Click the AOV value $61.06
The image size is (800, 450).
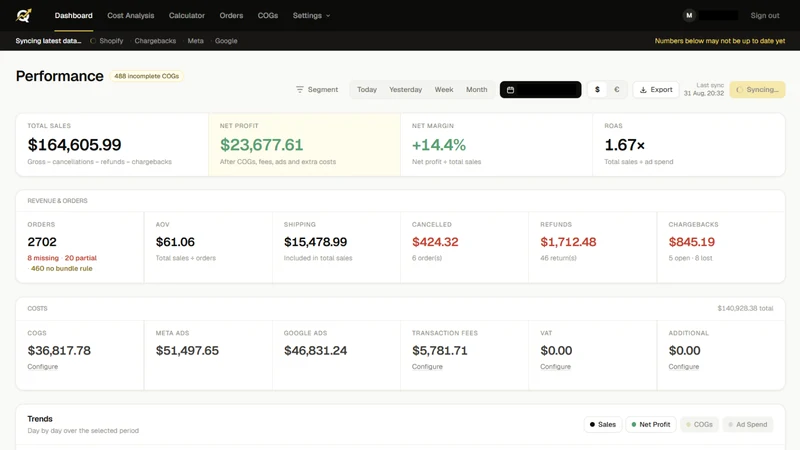175,242
